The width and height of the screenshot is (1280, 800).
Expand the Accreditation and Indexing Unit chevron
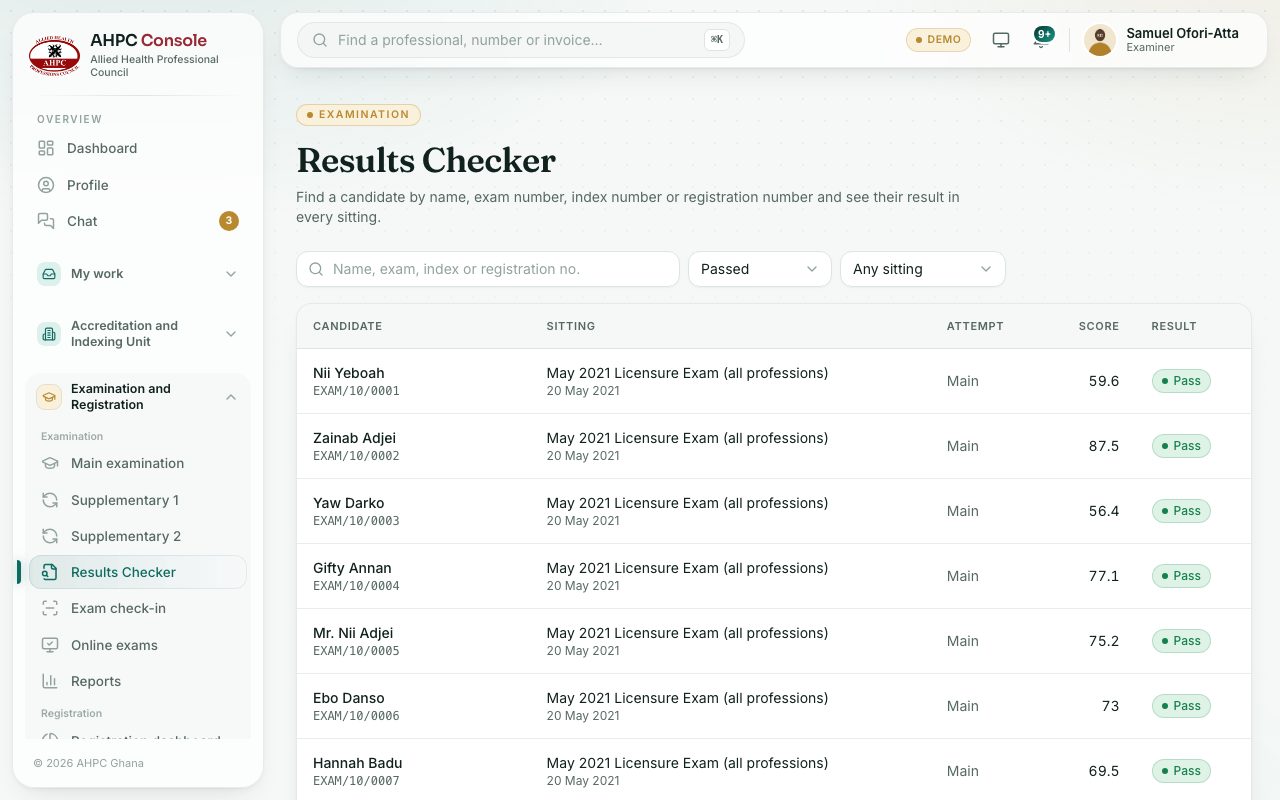coord(231,334)
